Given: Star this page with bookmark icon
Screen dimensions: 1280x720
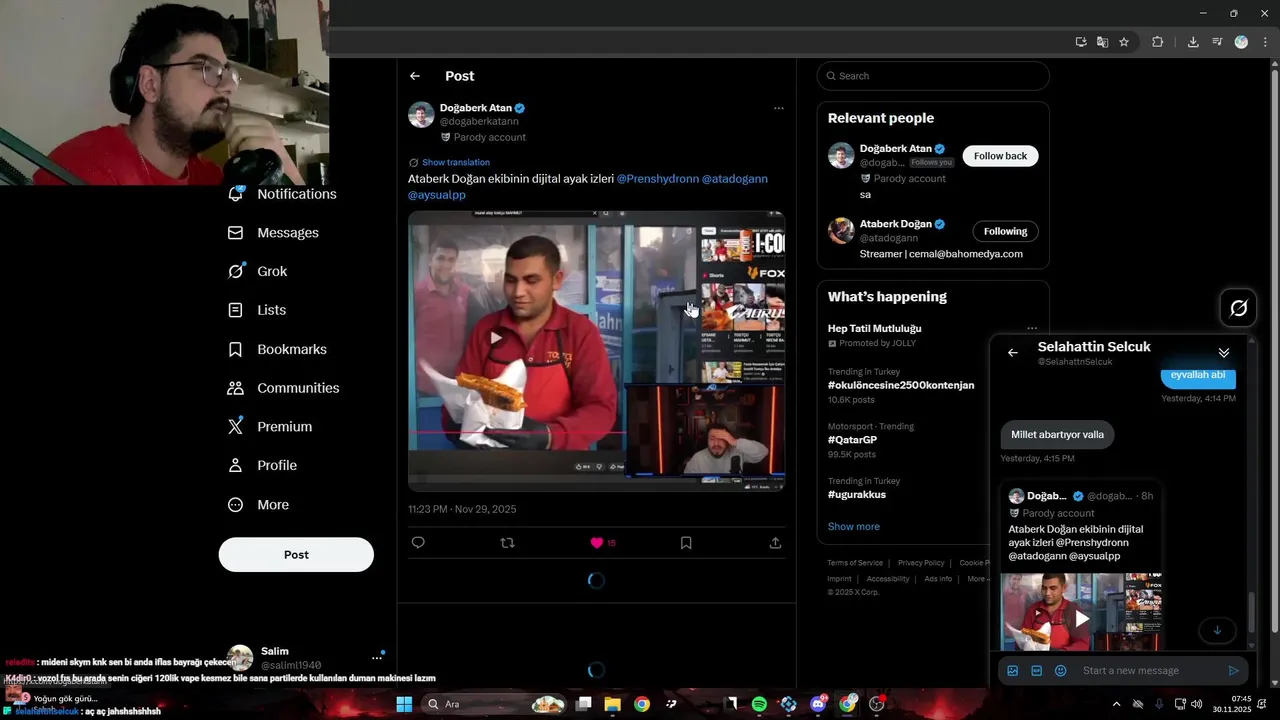Looking at the screenshot, I should pos(1124,42).
